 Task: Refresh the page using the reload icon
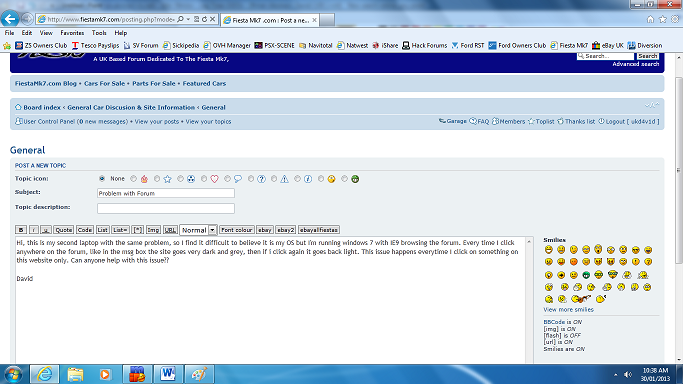click(x=204, y=19)
